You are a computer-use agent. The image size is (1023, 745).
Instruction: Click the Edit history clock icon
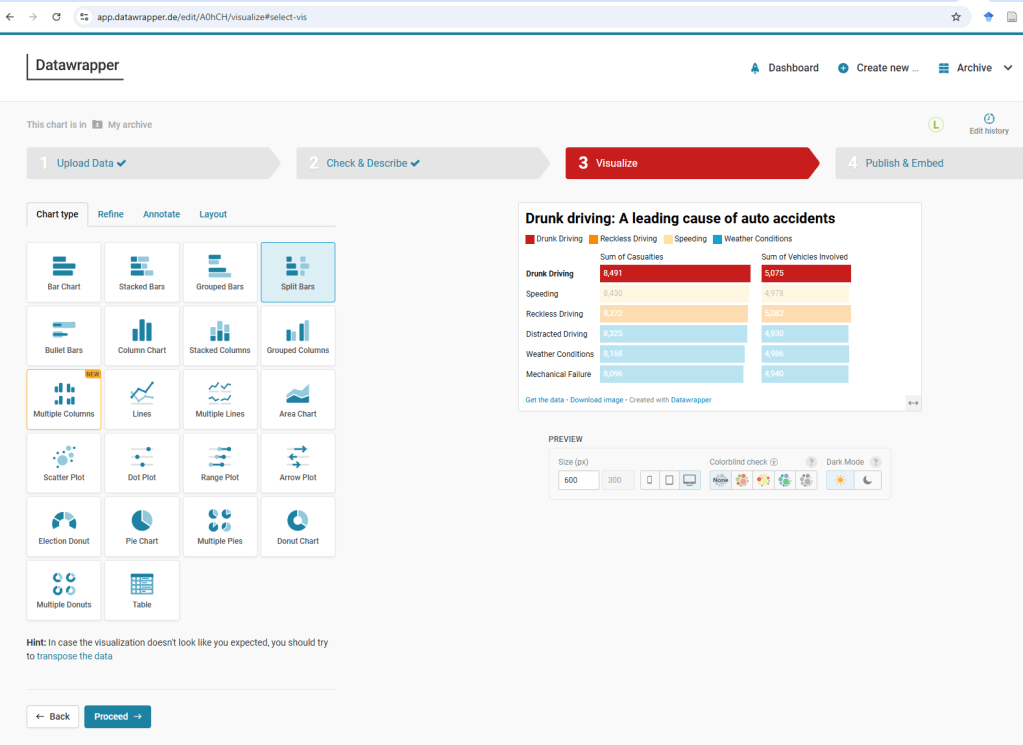tap(989, 118)
